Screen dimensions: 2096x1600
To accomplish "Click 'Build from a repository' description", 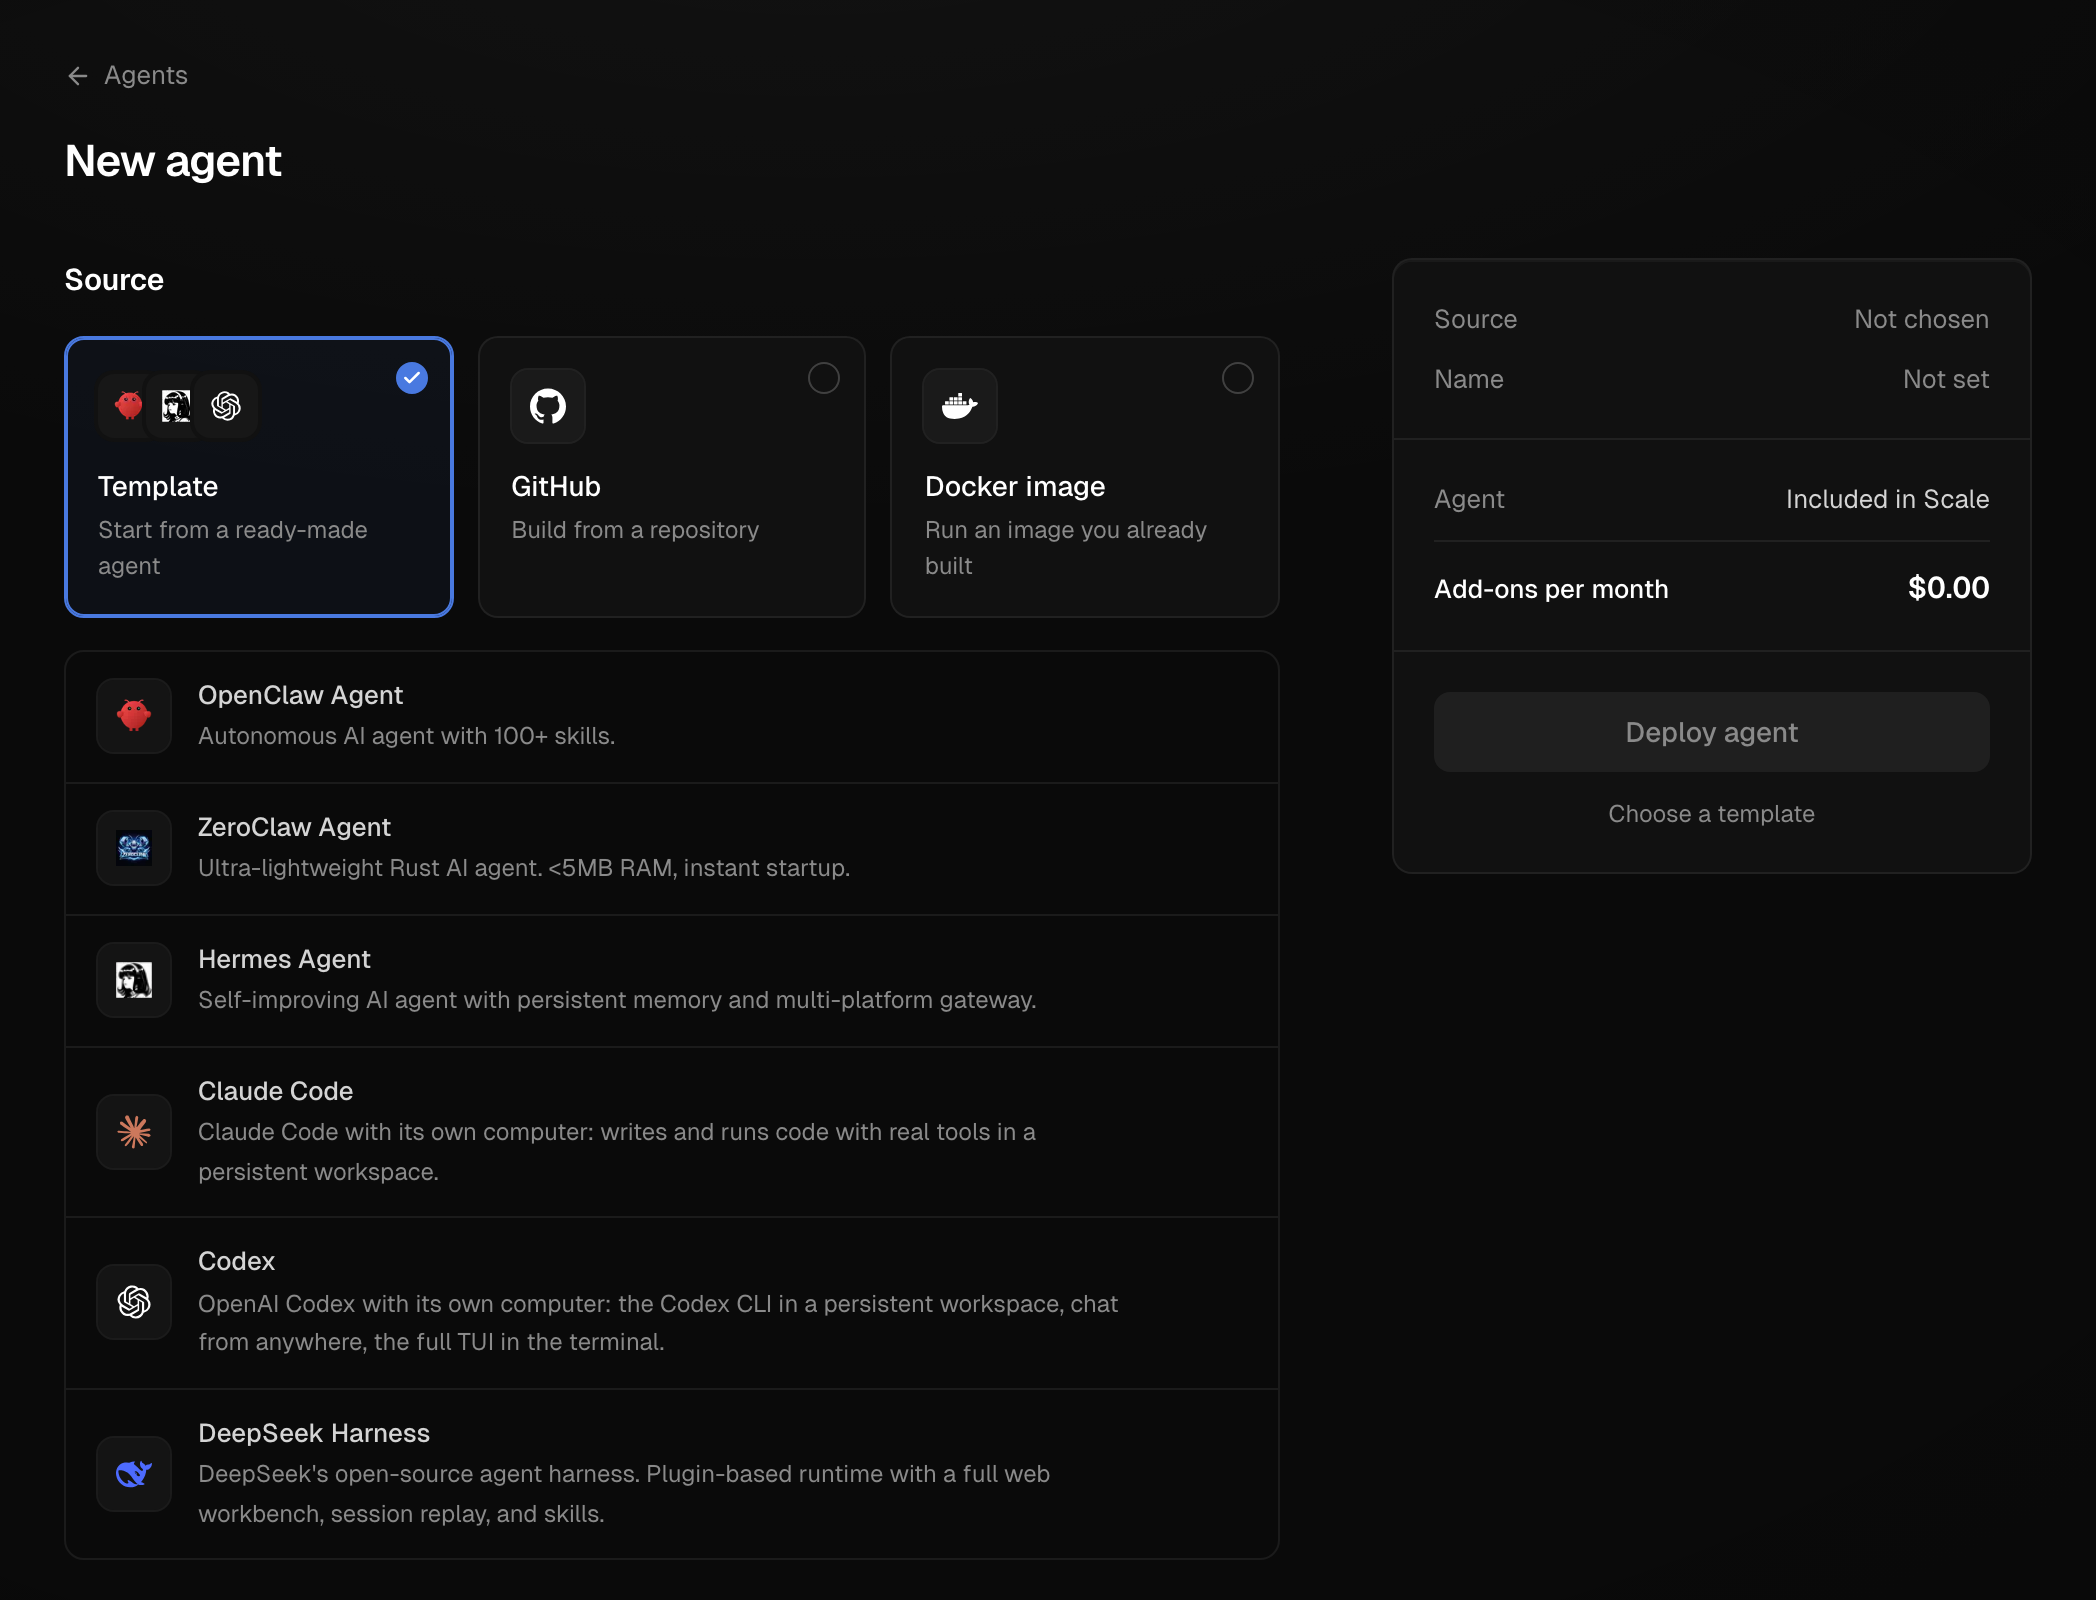I will click(635, 530).
